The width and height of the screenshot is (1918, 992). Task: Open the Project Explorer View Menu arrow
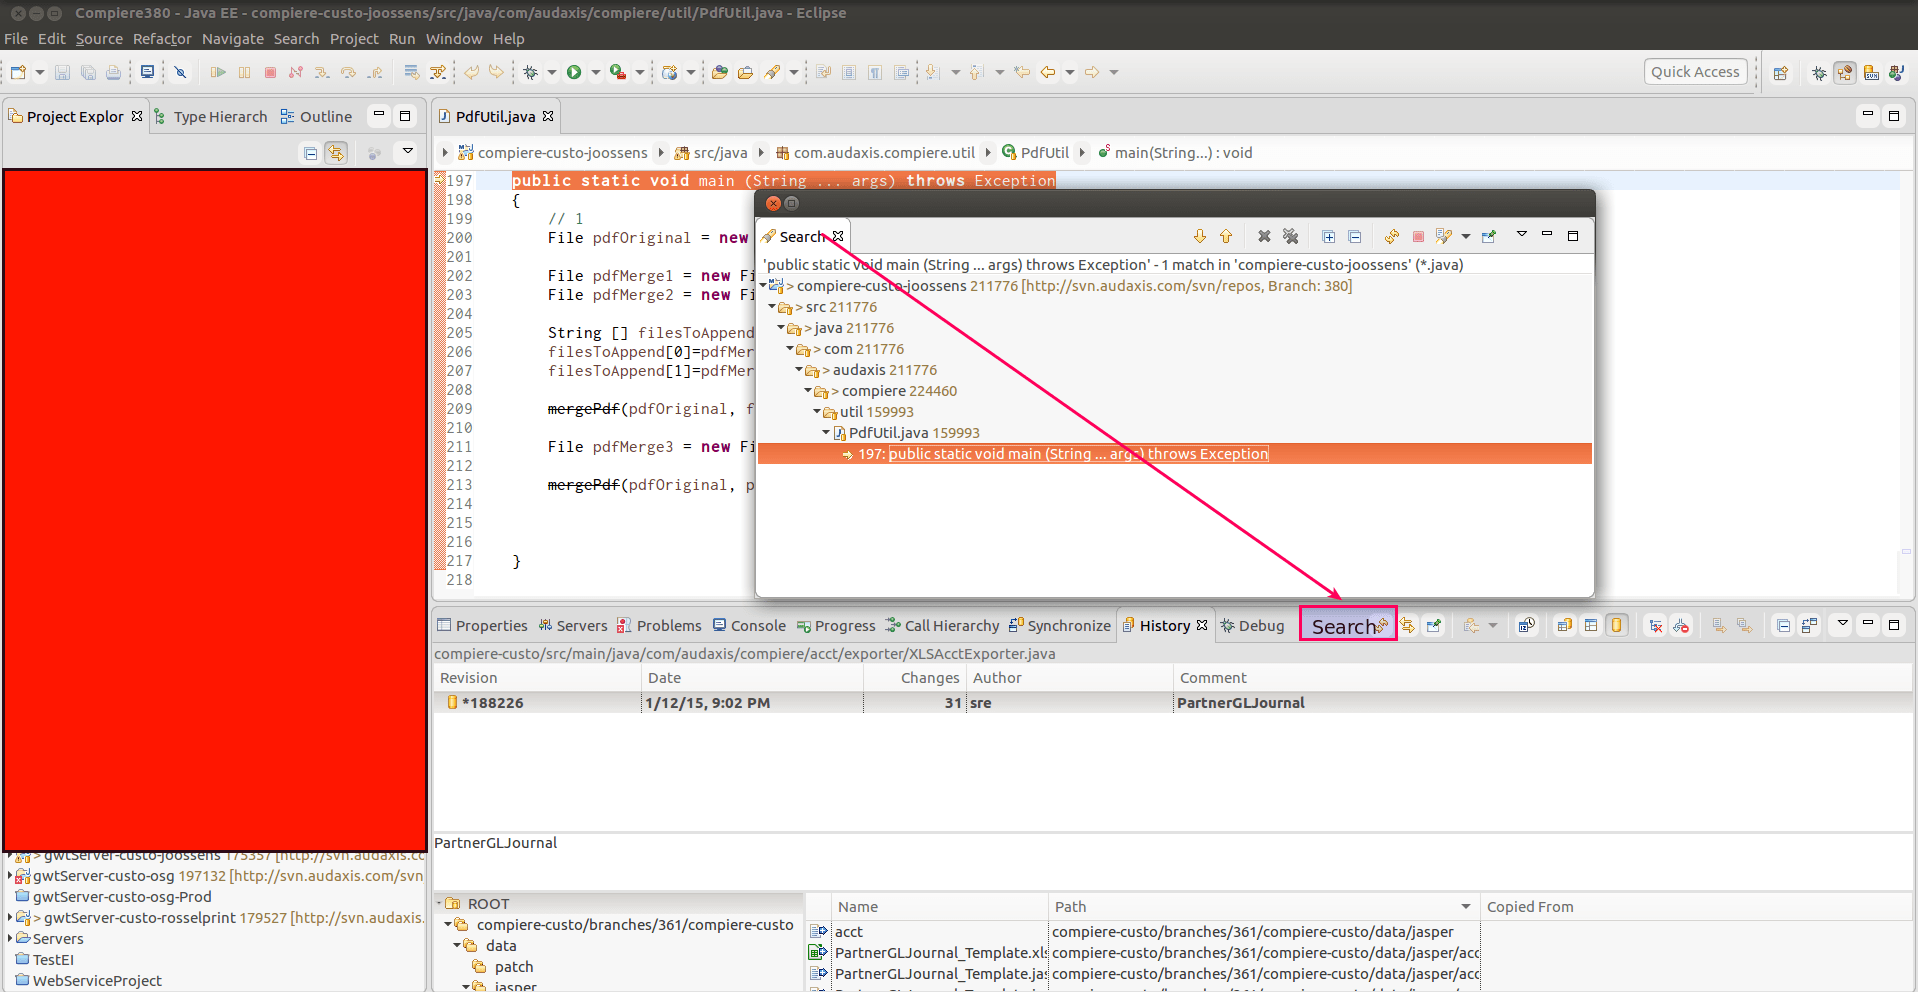(x=407, y=152)
